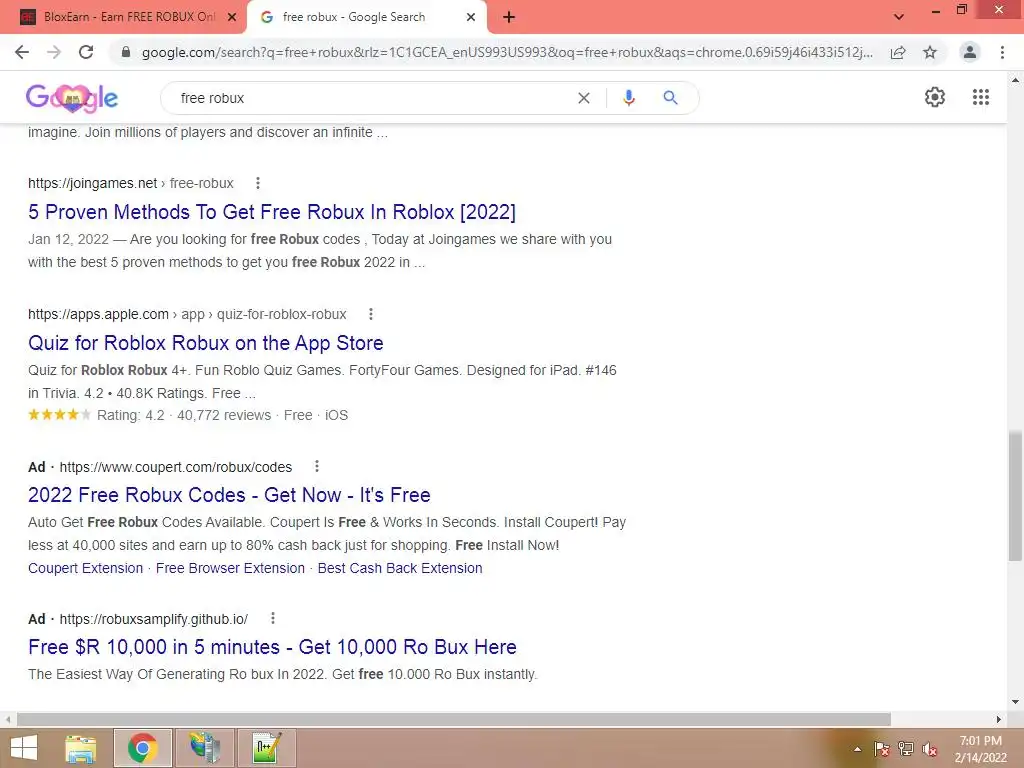Open the Chrome profile avatar menu
The height and width of the screenshot is (768, 1024).
tap(970, 52)
